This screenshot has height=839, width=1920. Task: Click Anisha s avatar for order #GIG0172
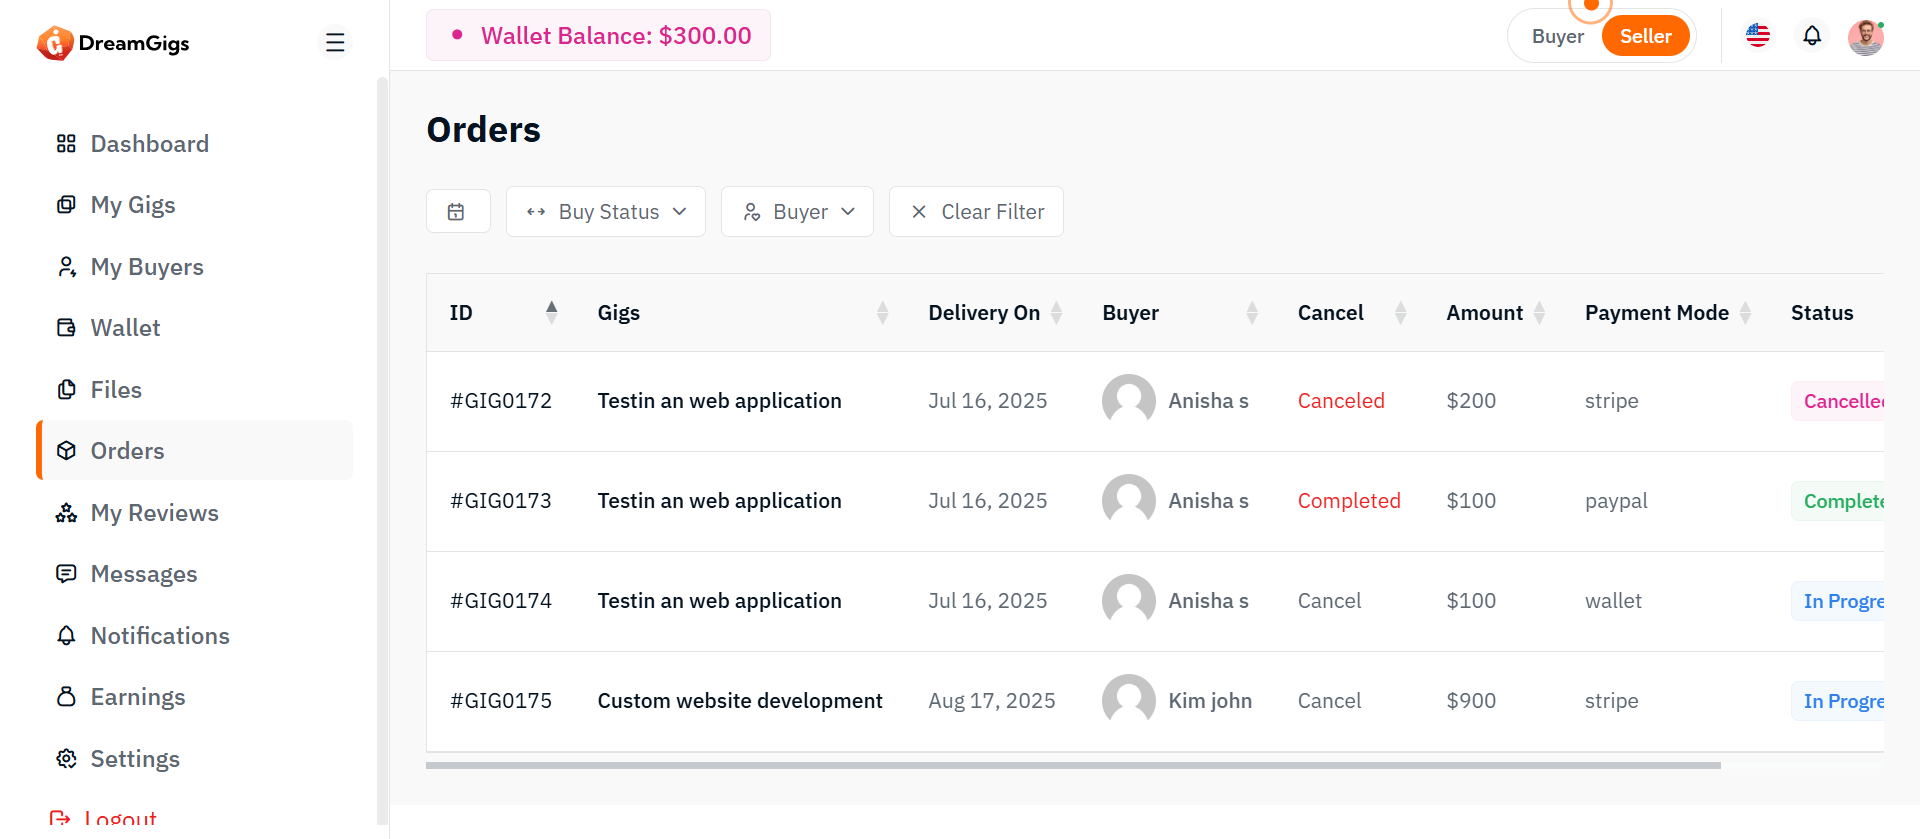point(1128,401)
